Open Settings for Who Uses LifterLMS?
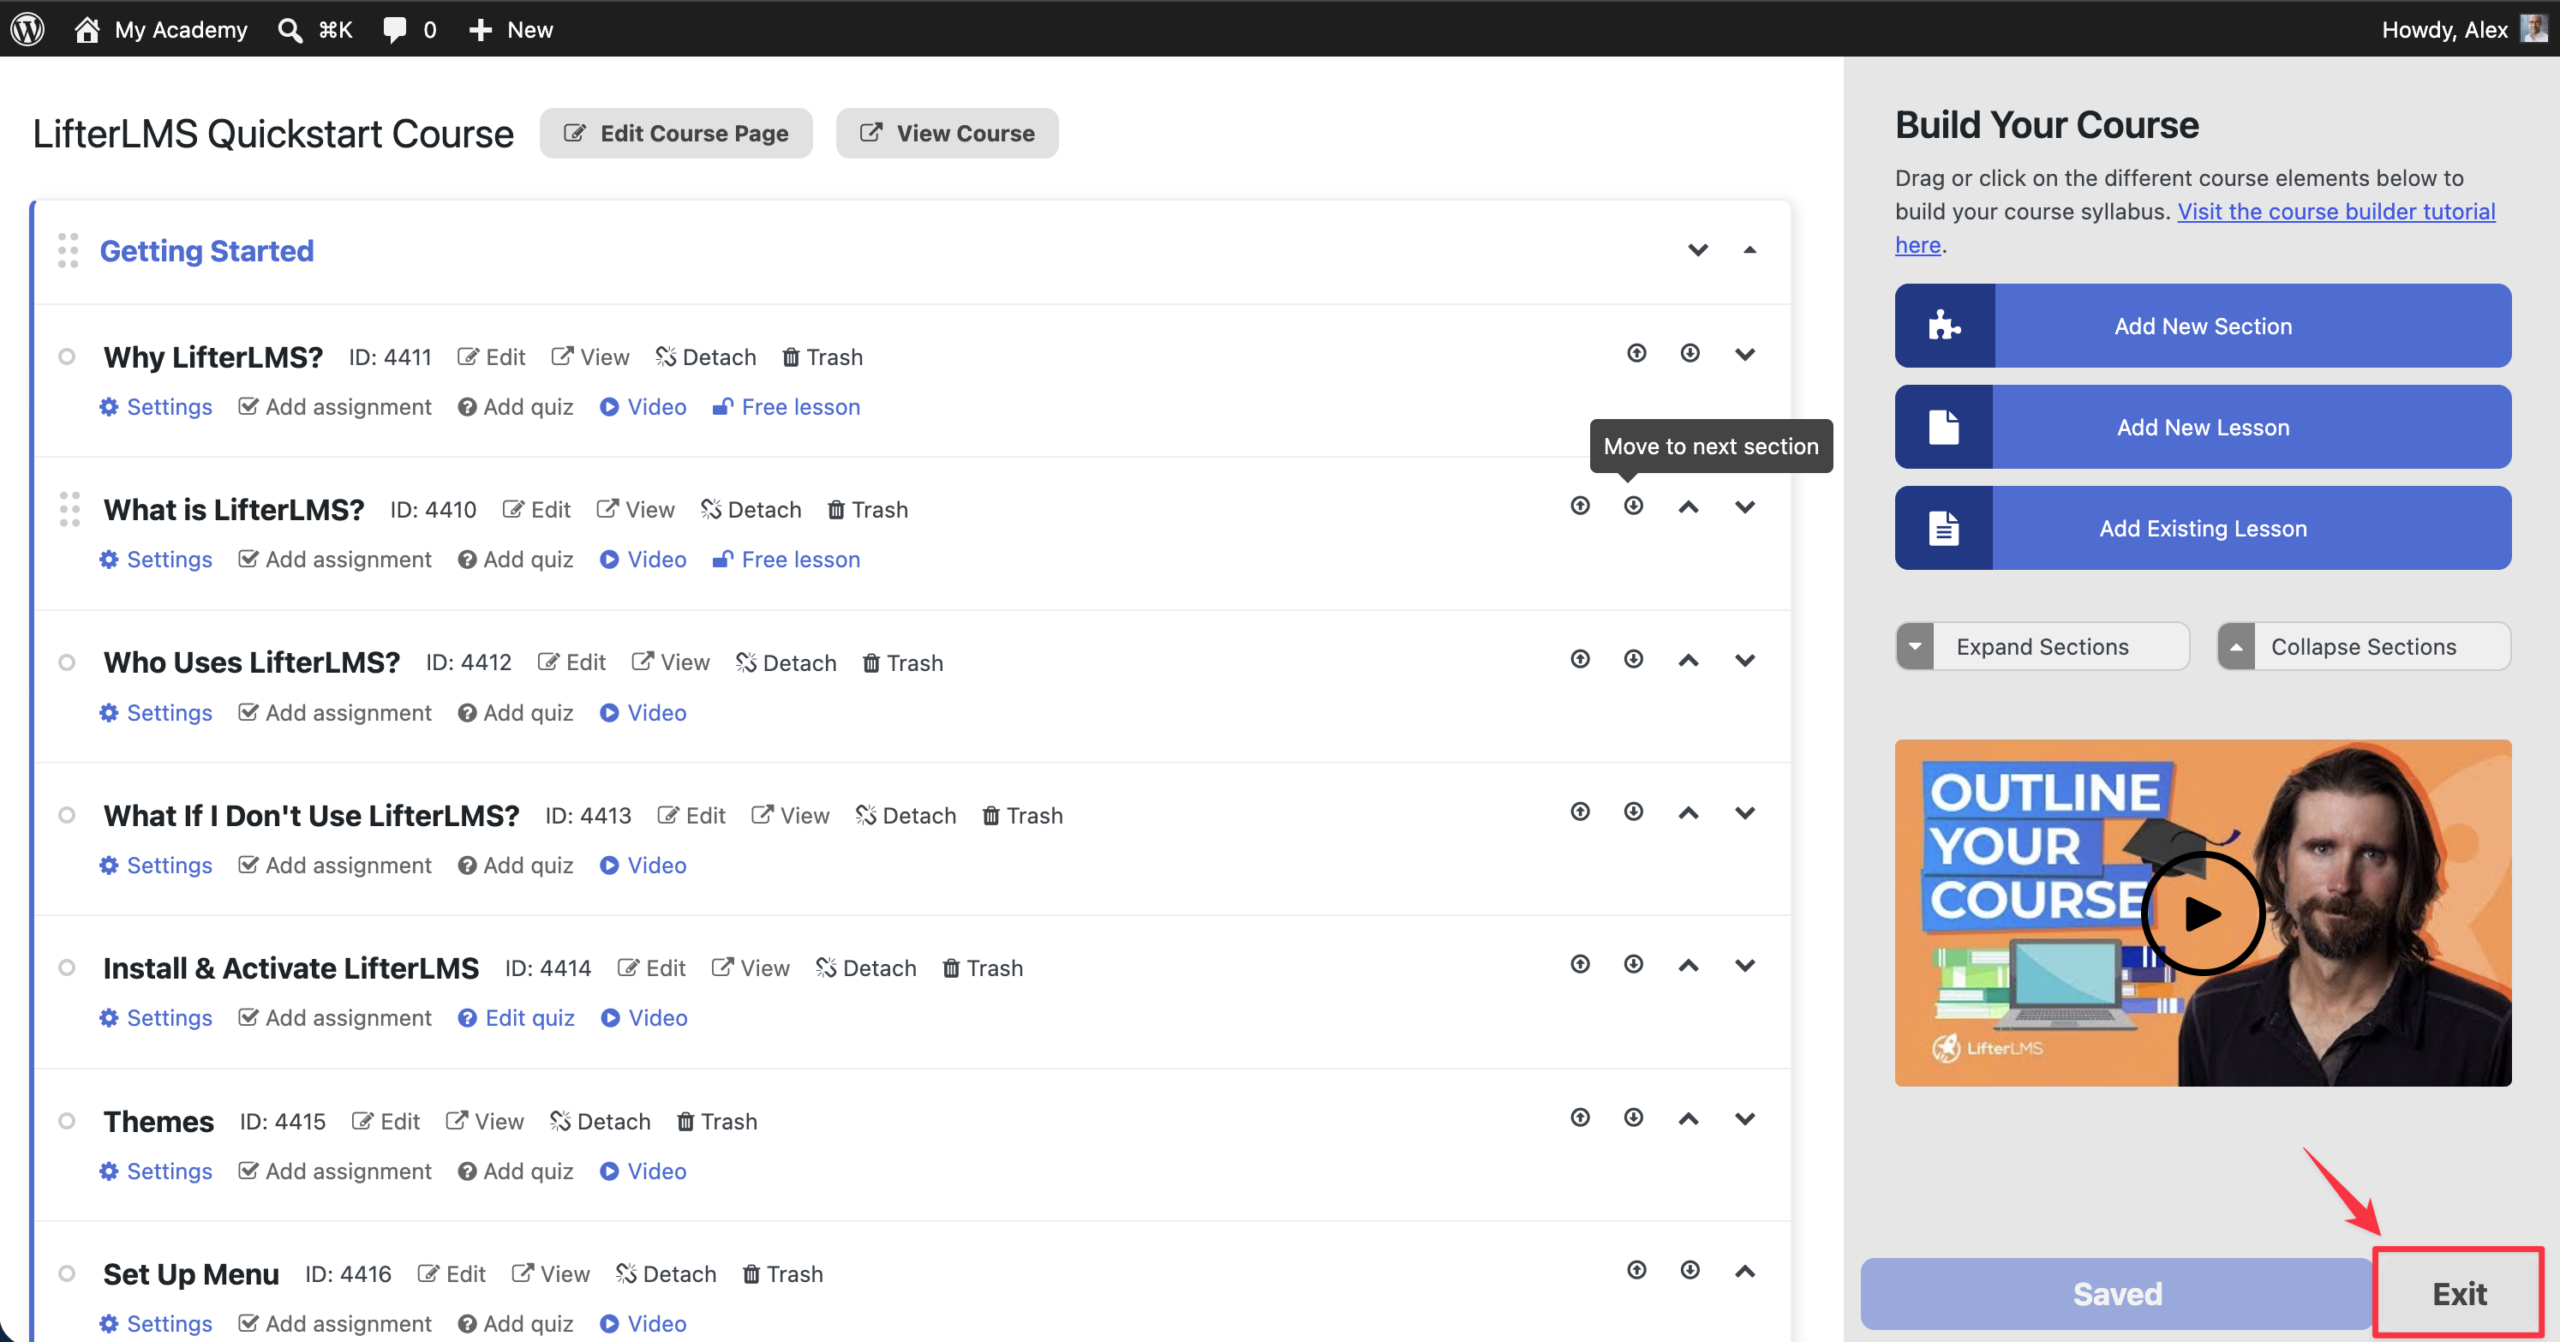The width and height of the screenshot is (2560, 1342). [x=156, y=713]
